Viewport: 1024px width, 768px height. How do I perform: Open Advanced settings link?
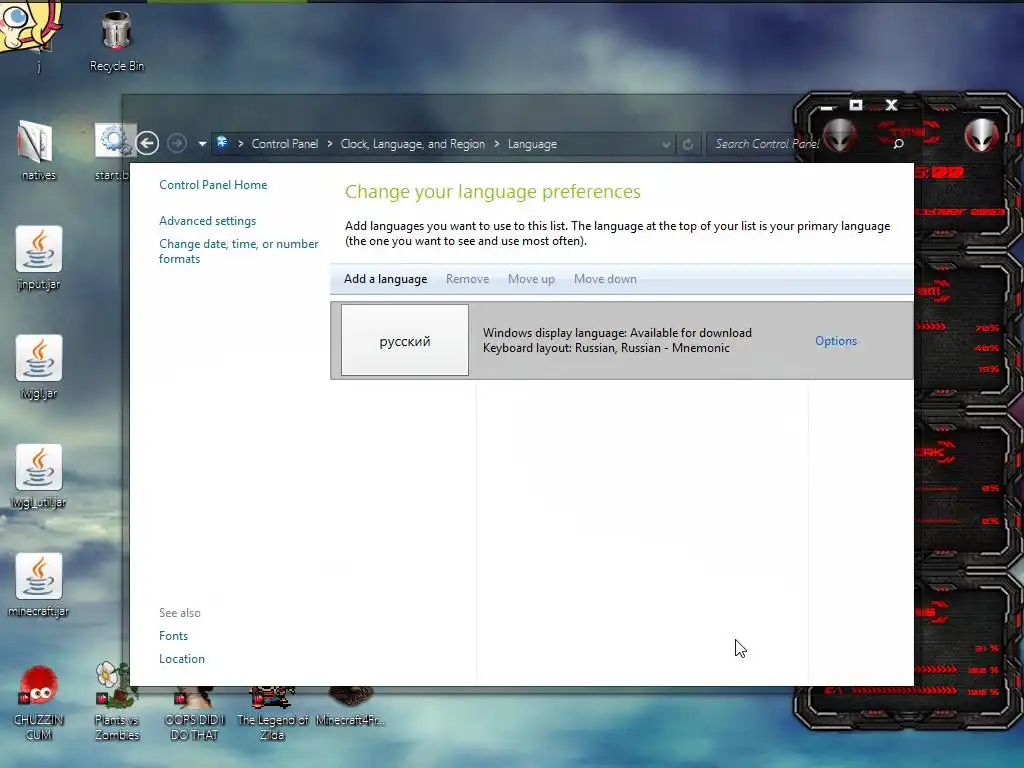207,221
